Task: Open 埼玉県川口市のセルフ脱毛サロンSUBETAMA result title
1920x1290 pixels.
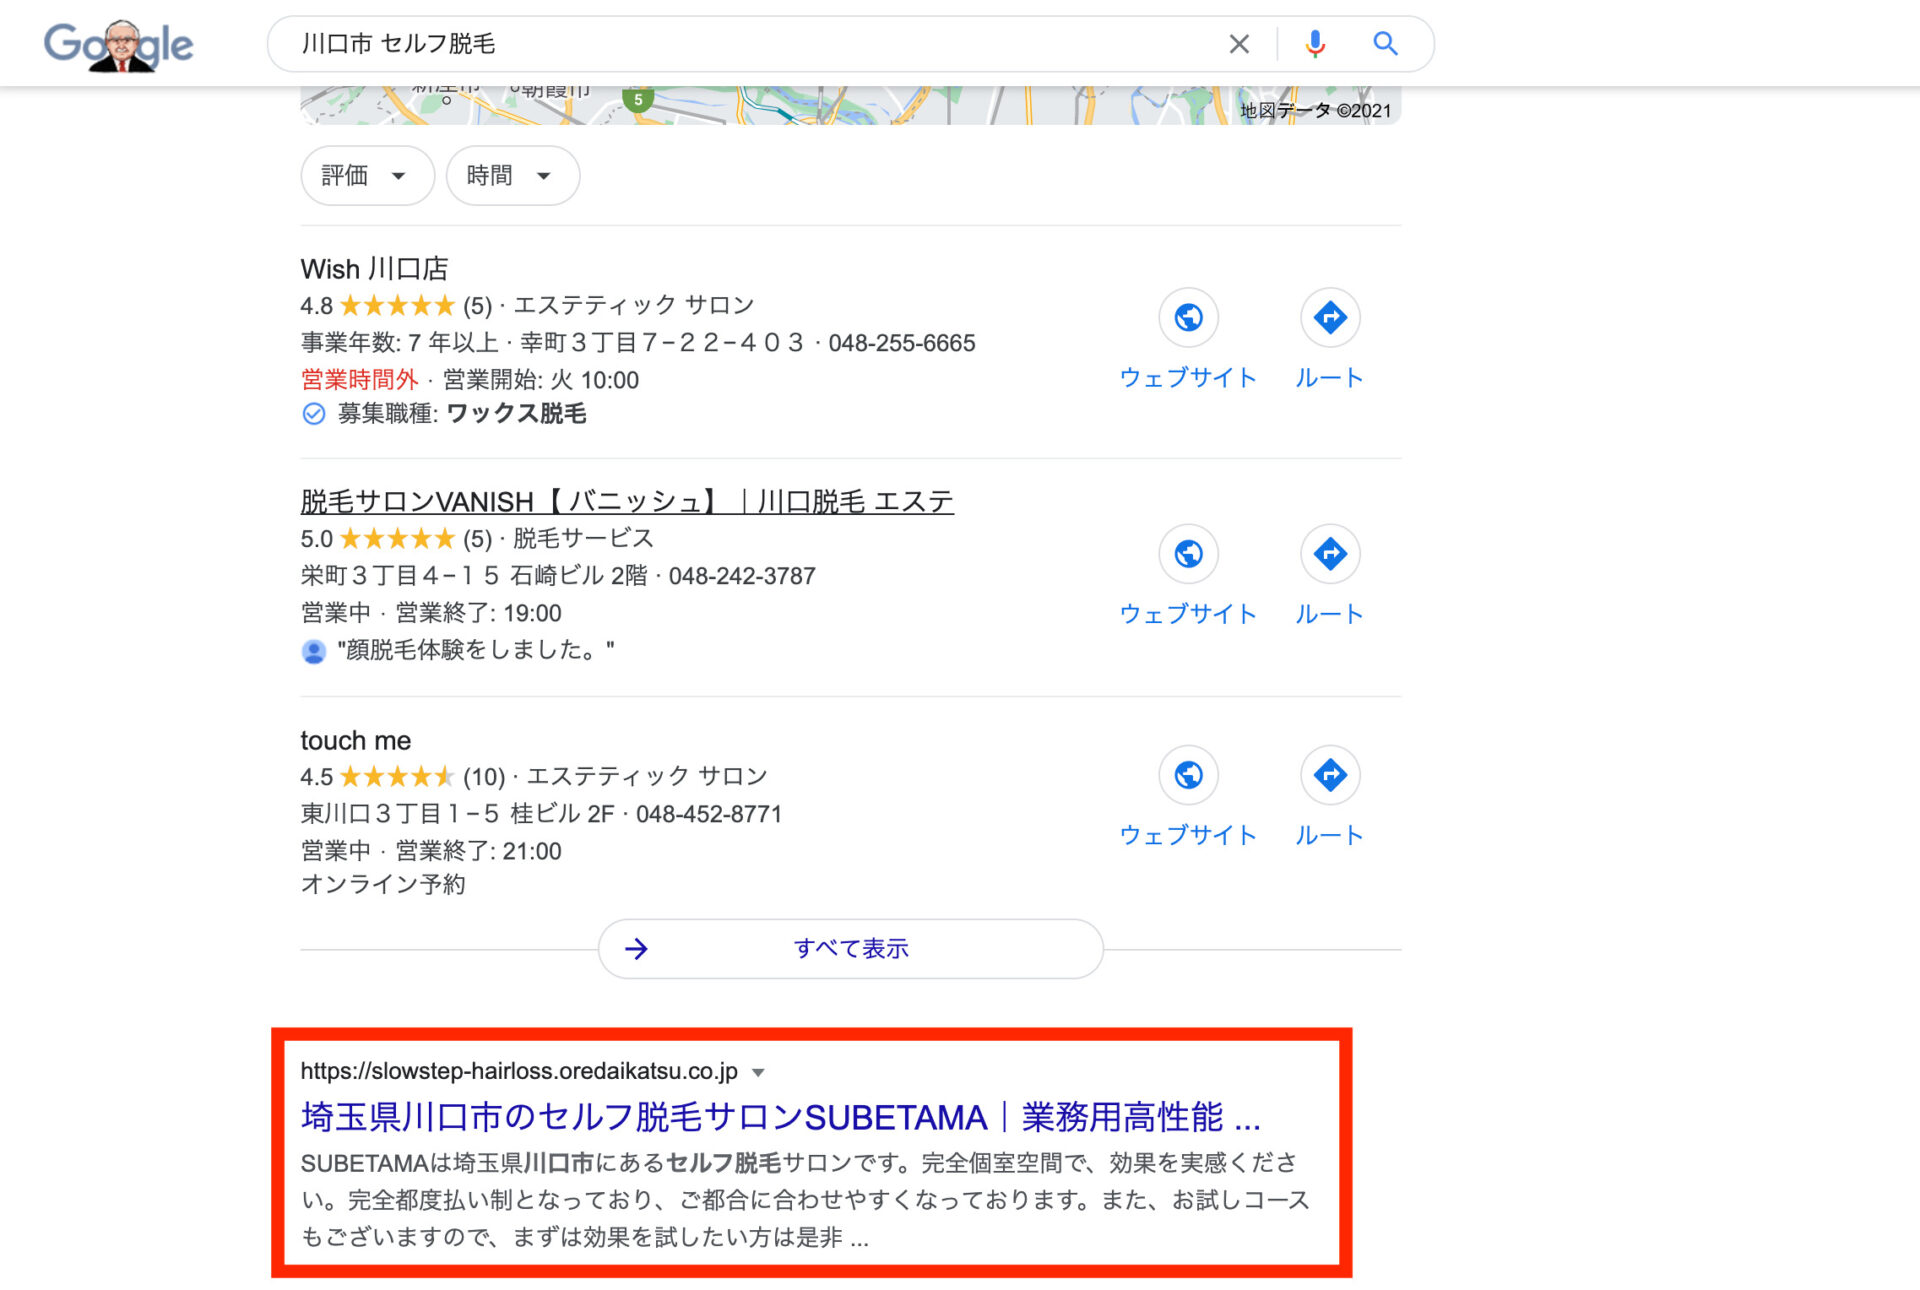Action: click(780, 1118)
